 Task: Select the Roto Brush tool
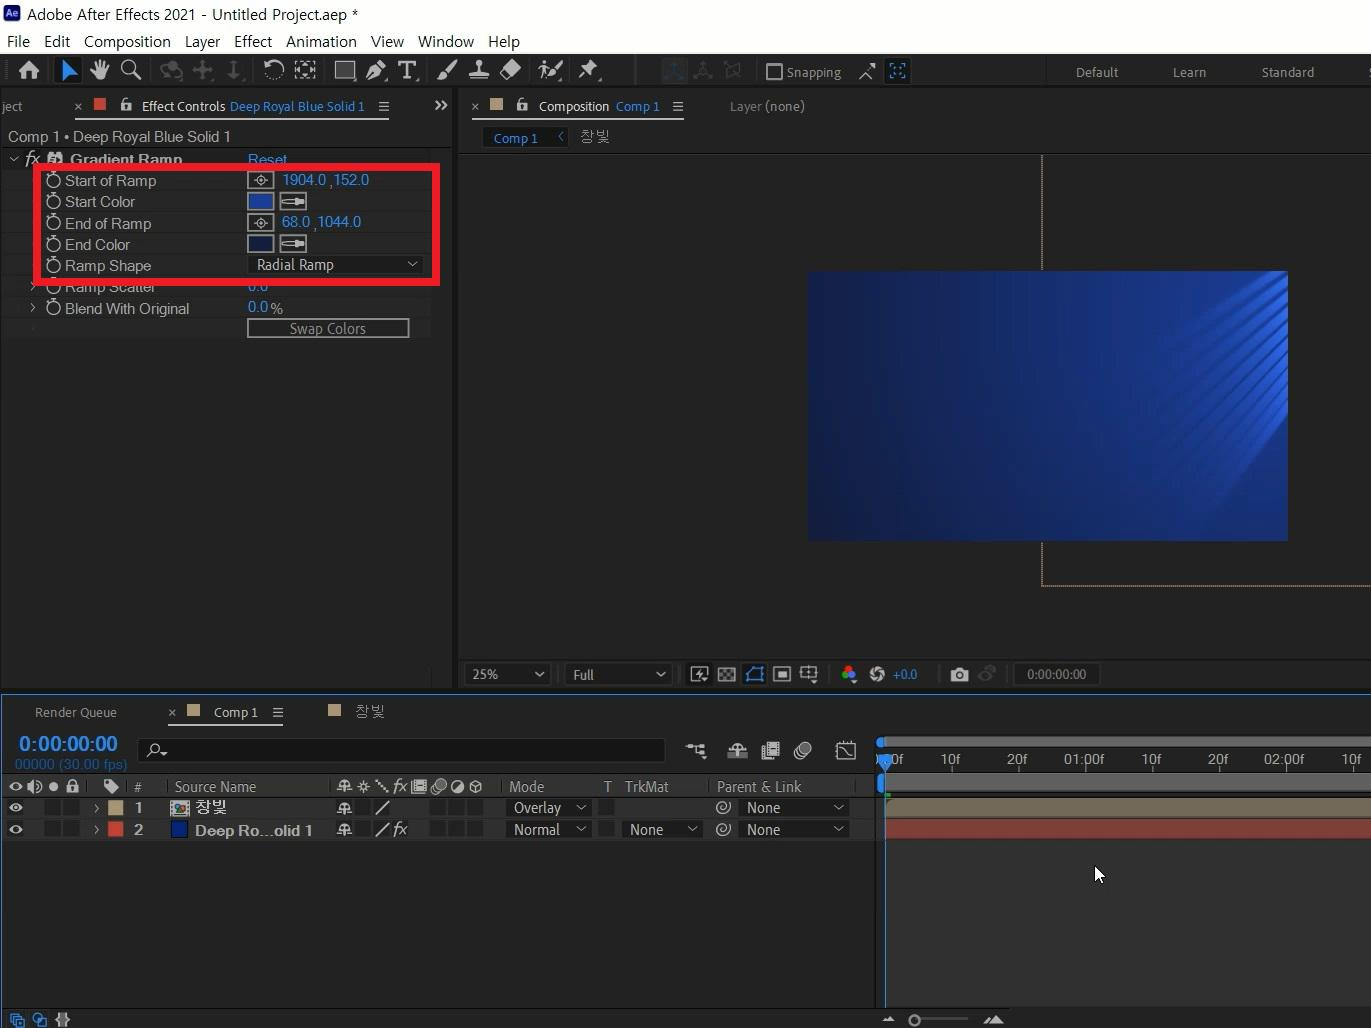click(550, 70)
